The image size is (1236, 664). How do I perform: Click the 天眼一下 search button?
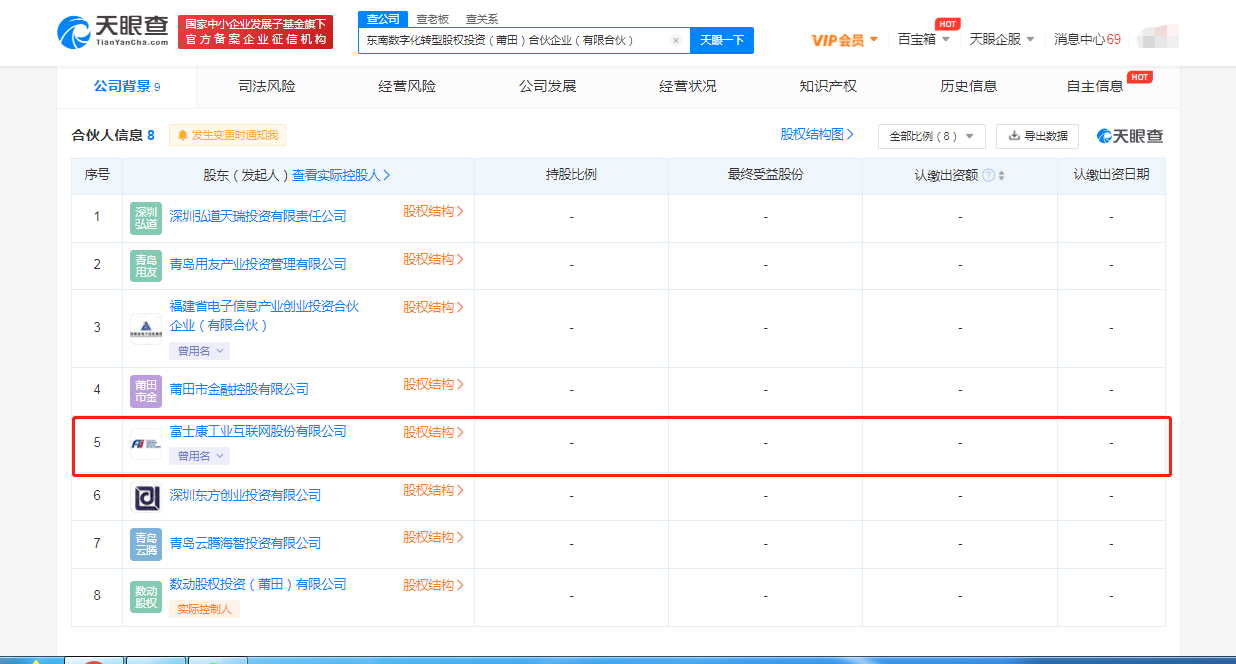pyautogui.click(x=722, y=40)
